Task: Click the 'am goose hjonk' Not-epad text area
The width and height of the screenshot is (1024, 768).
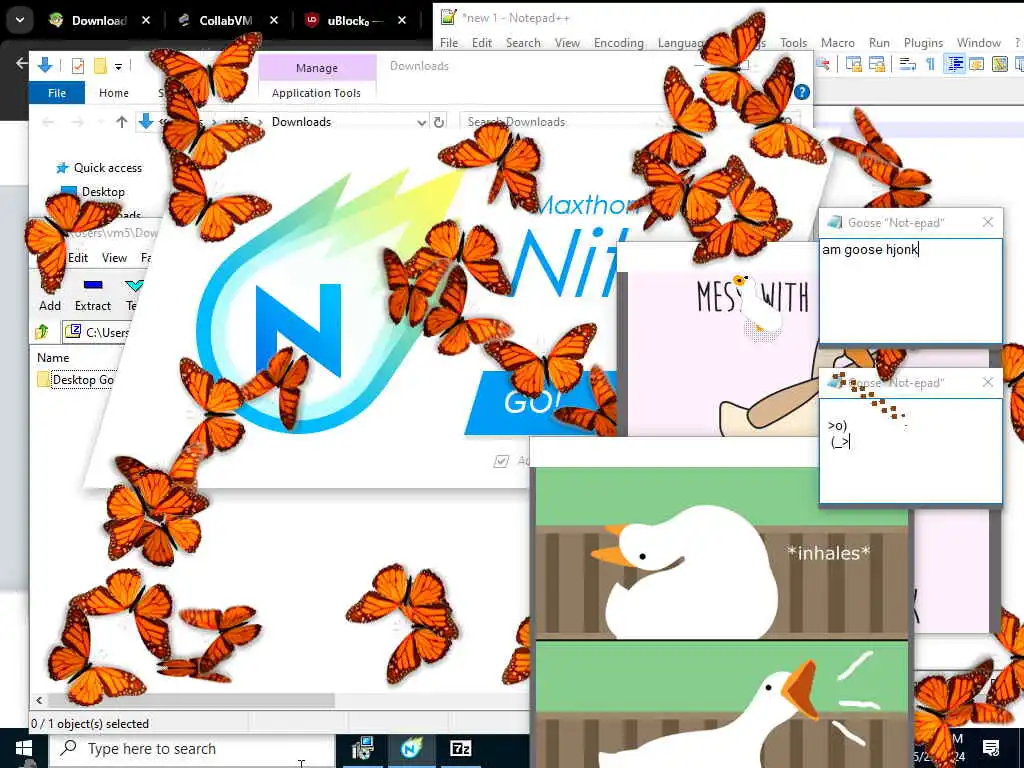Action: (x=910, y=290)
